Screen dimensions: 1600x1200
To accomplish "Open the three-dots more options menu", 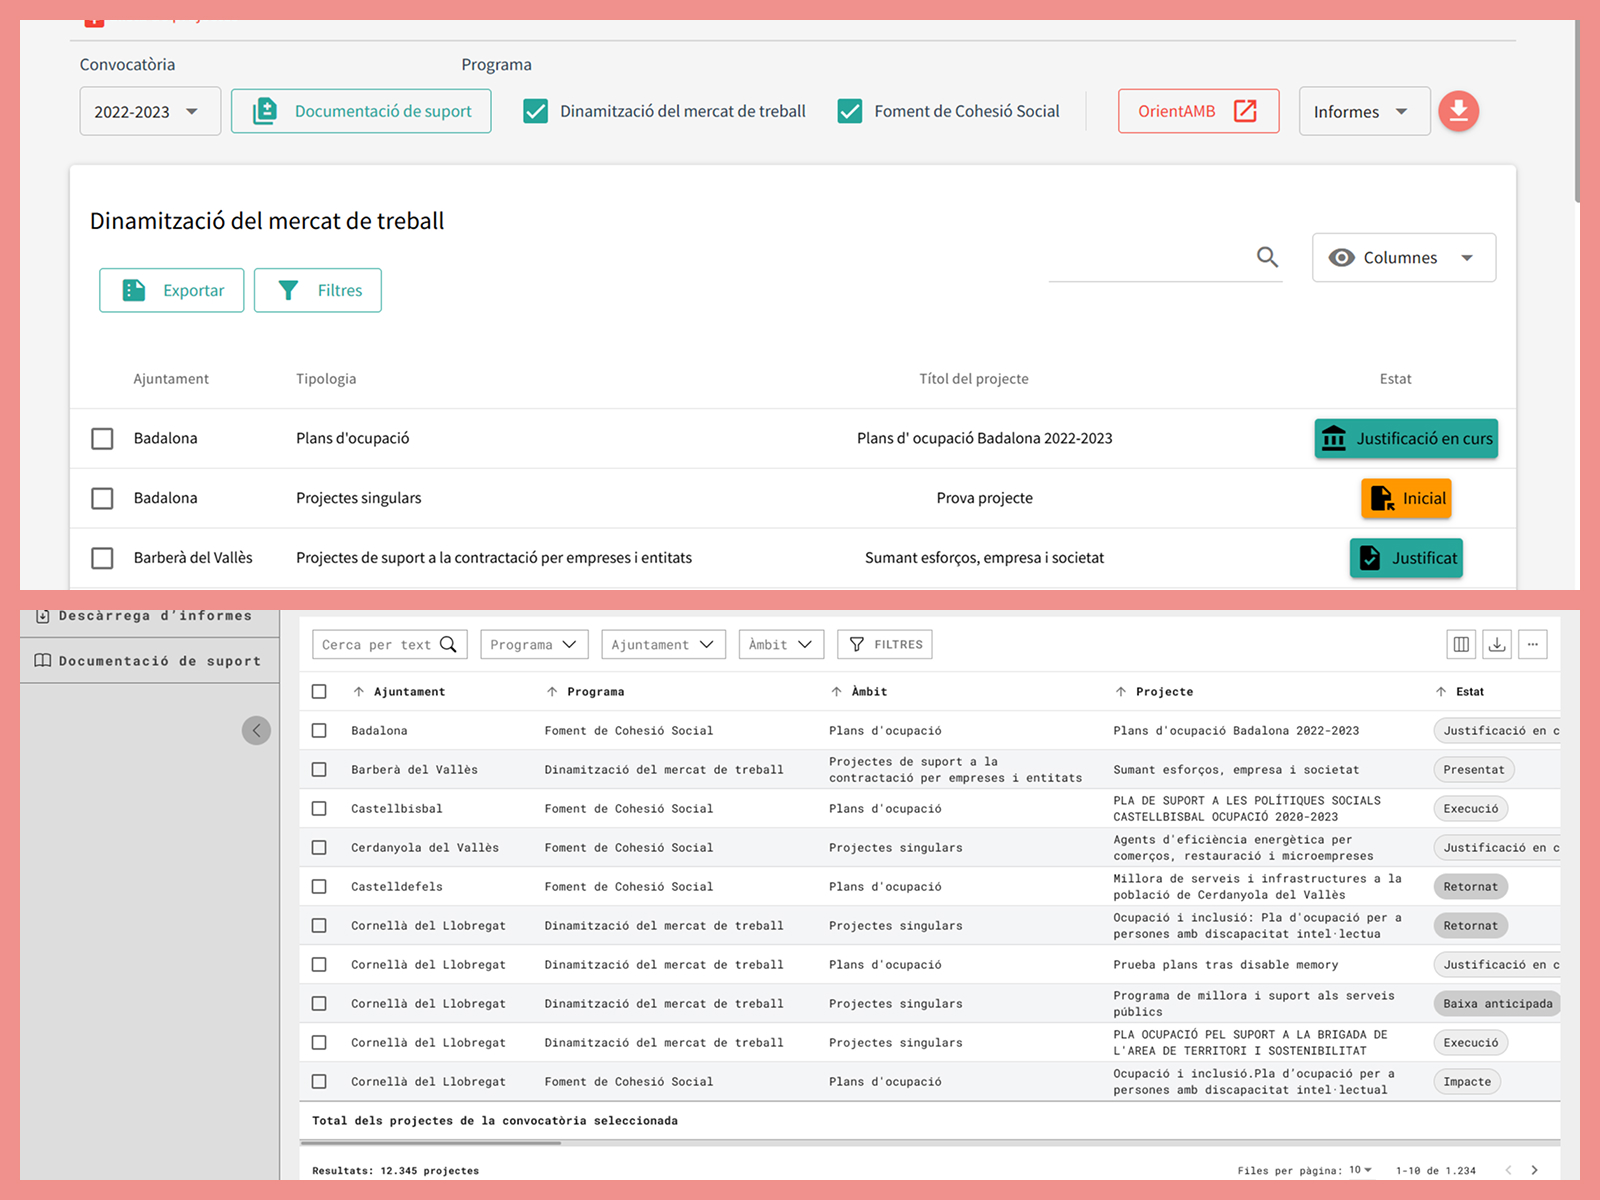I will 1533,644.
